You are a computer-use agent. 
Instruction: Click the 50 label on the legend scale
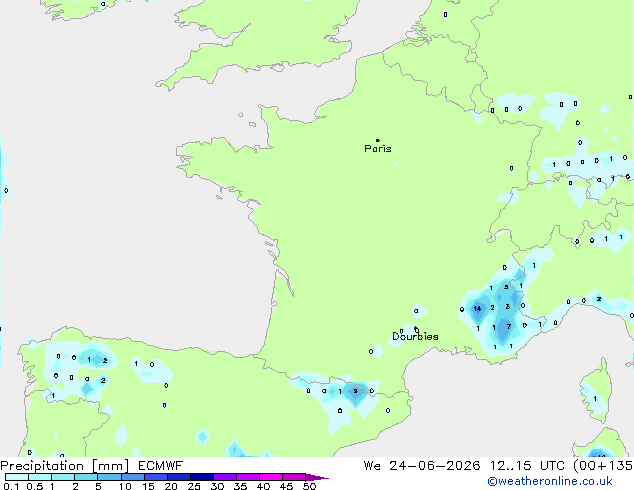(309, 486)
